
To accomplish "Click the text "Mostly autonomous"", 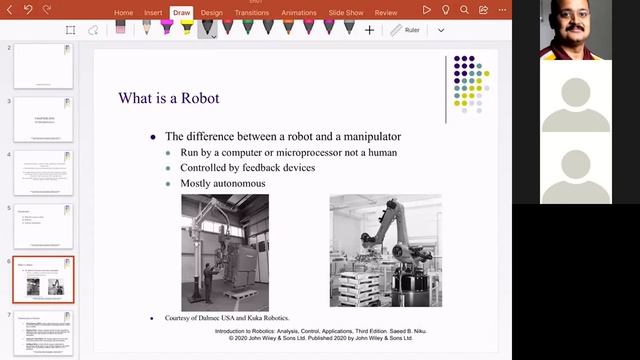I will [x=223, y=183].
